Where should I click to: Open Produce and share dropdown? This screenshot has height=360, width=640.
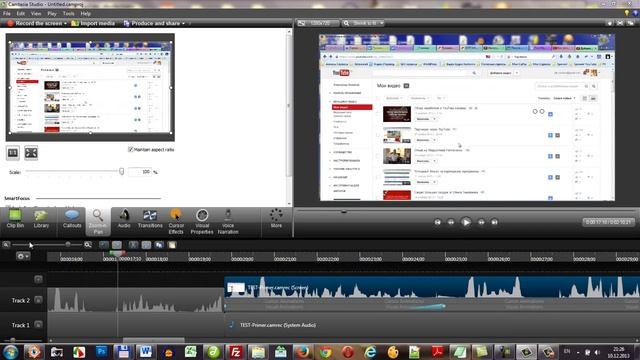154,23
